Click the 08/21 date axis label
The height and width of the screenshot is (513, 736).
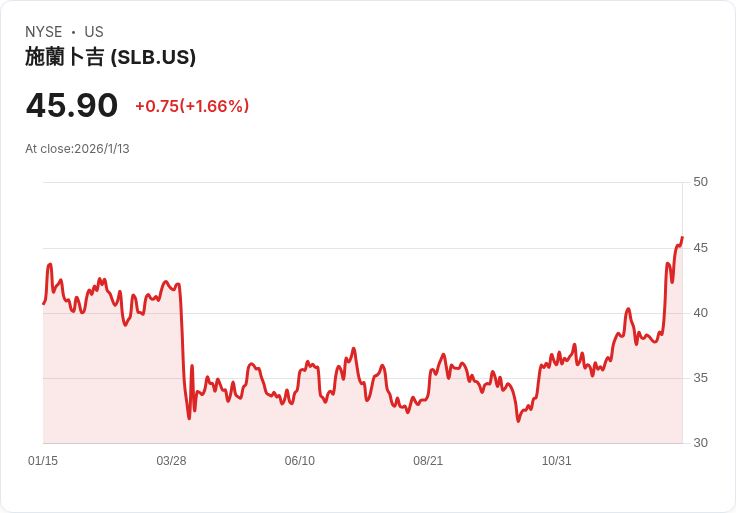point(428,461)
